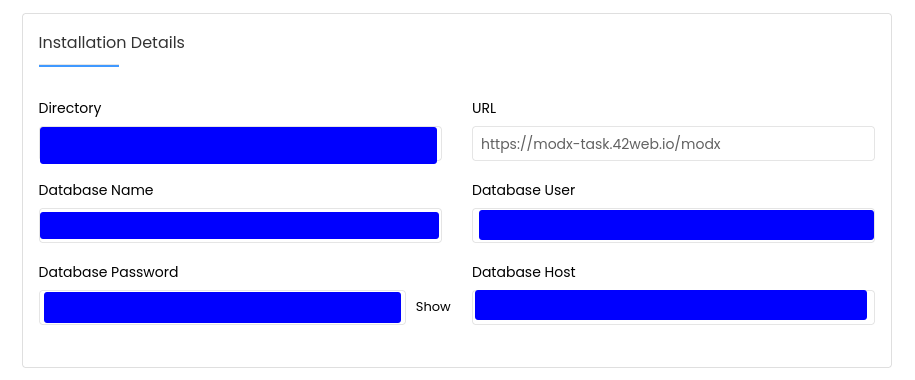Viewport: 915px width, 380px height.
Task: Click the https://modx-task.42web.io/modx text
Action: click(600, 144)
